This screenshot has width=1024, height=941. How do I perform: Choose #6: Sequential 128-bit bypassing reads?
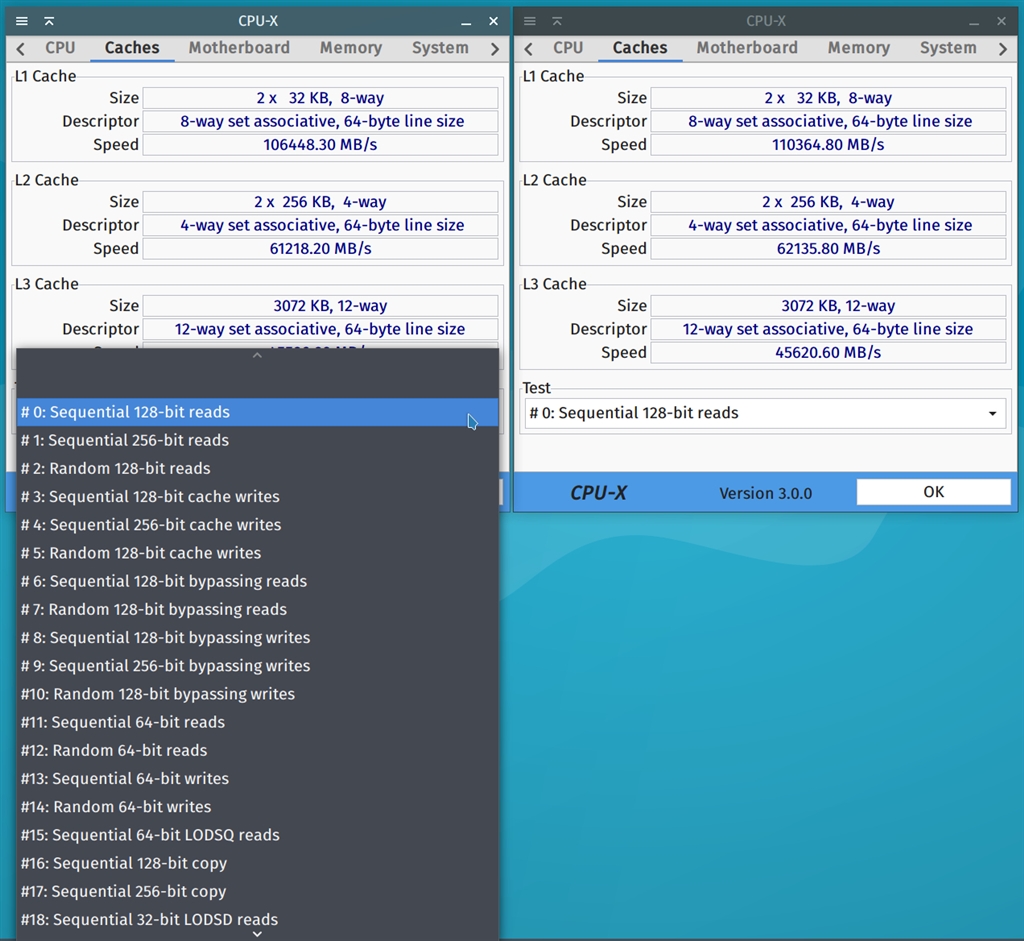coord(257,581)
